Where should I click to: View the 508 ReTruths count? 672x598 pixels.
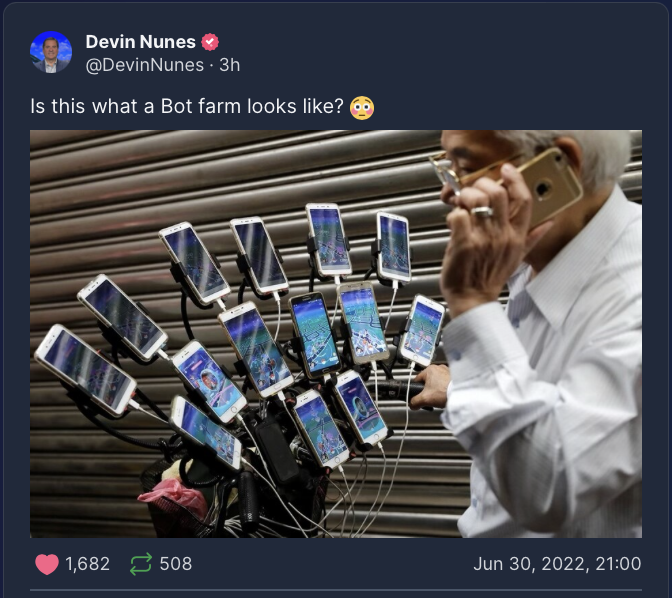(176, 564)
